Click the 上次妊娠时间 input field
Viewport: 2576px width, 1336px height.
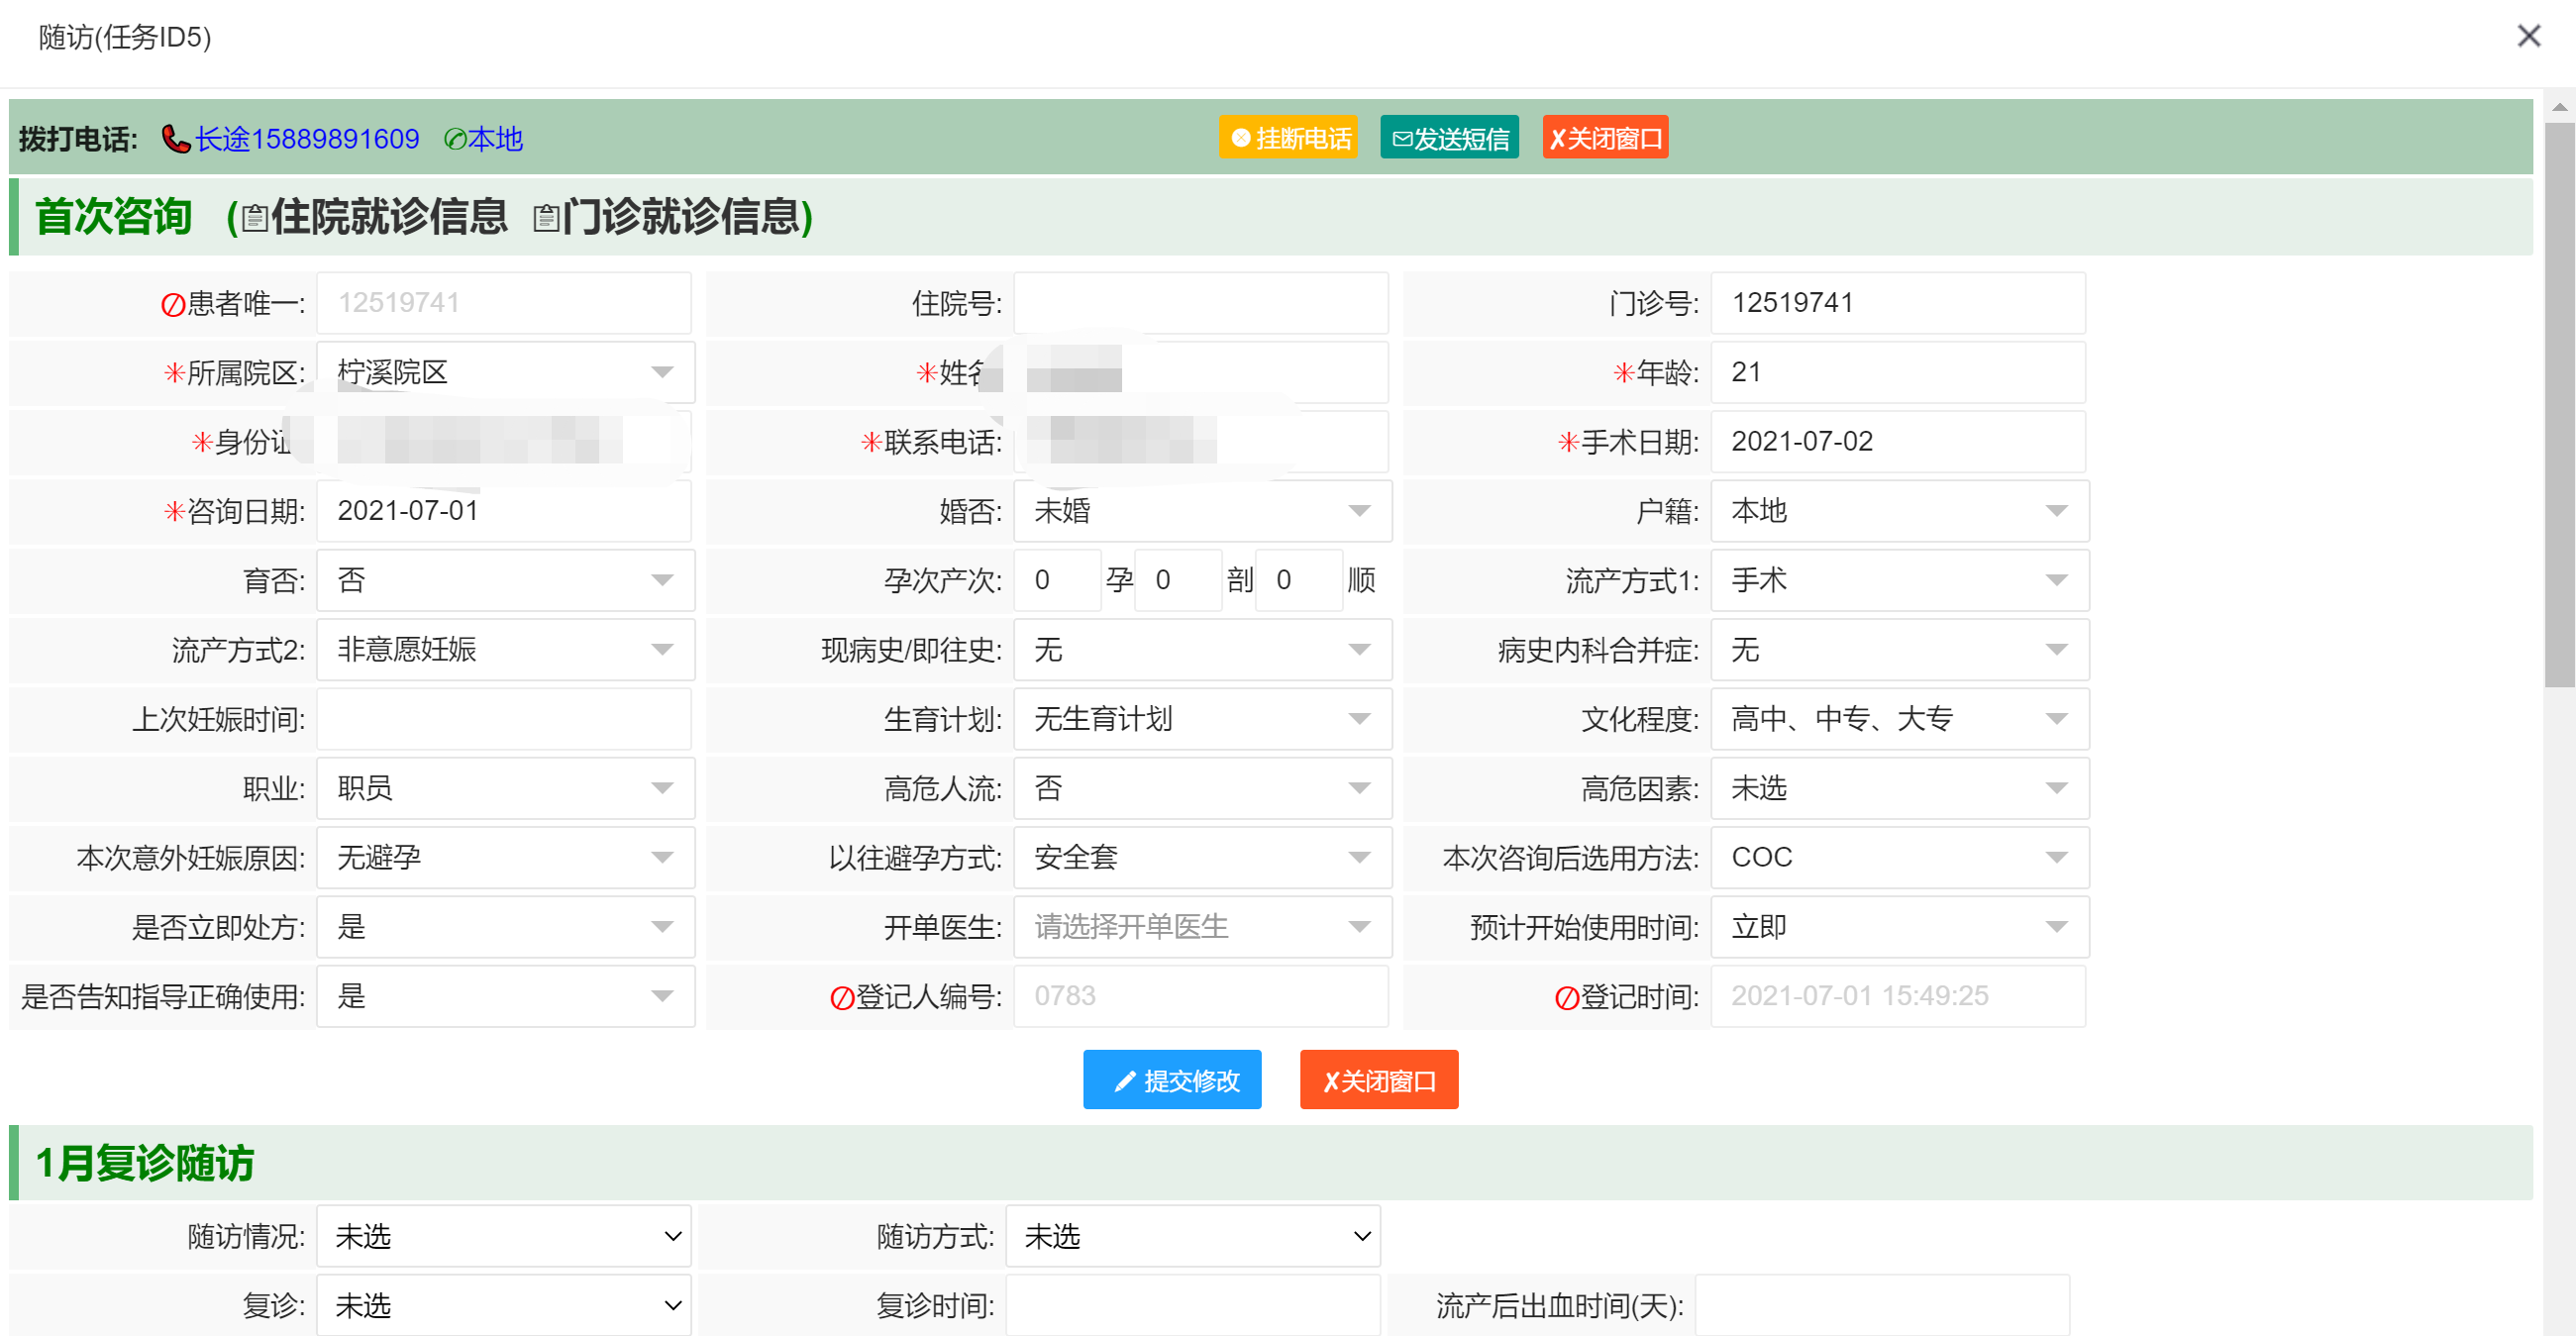[x=503, y=719]
